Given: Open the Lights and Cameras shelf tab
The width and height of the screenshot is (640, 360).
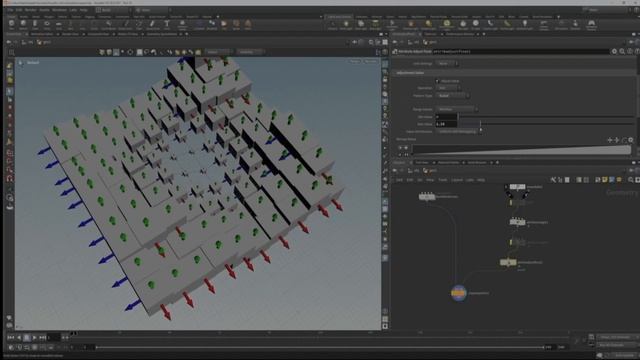Looking at the screenshot, I should click(339, 17).
